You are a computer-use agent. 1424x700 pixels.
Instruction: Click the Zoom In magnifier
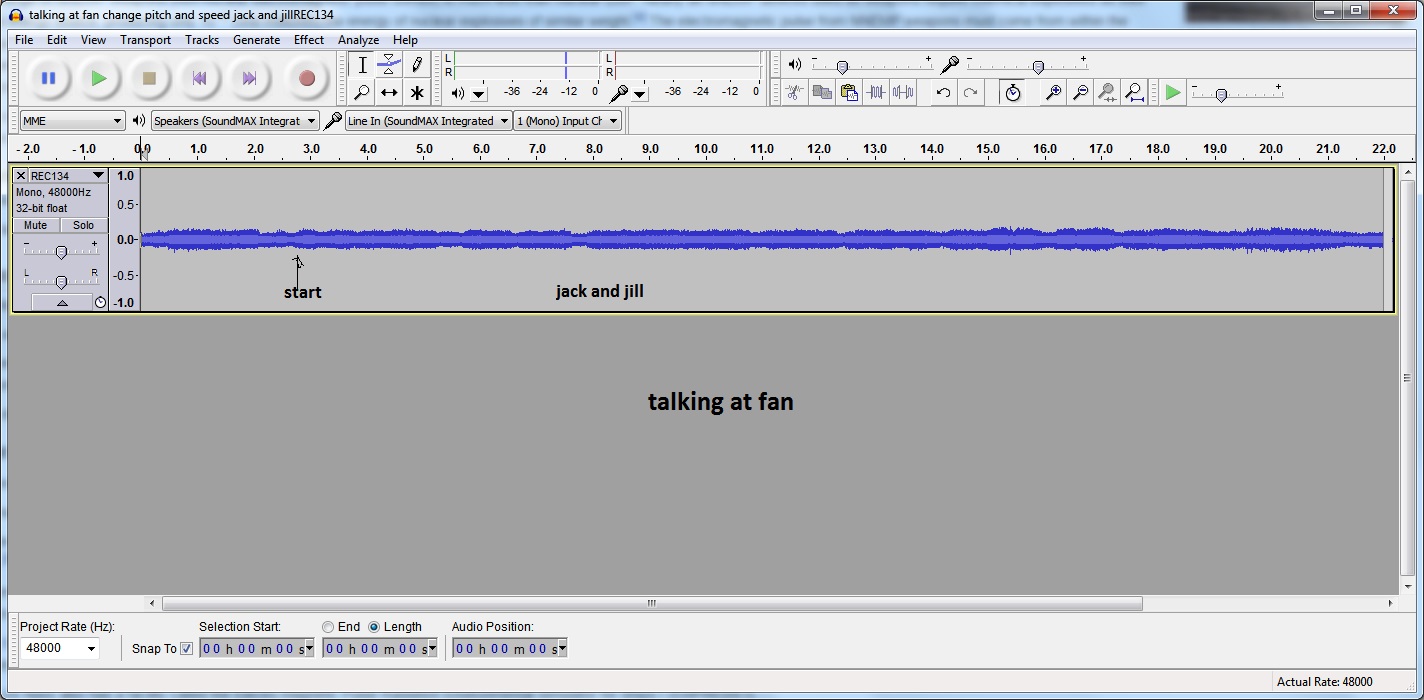tap(1053, 93)
